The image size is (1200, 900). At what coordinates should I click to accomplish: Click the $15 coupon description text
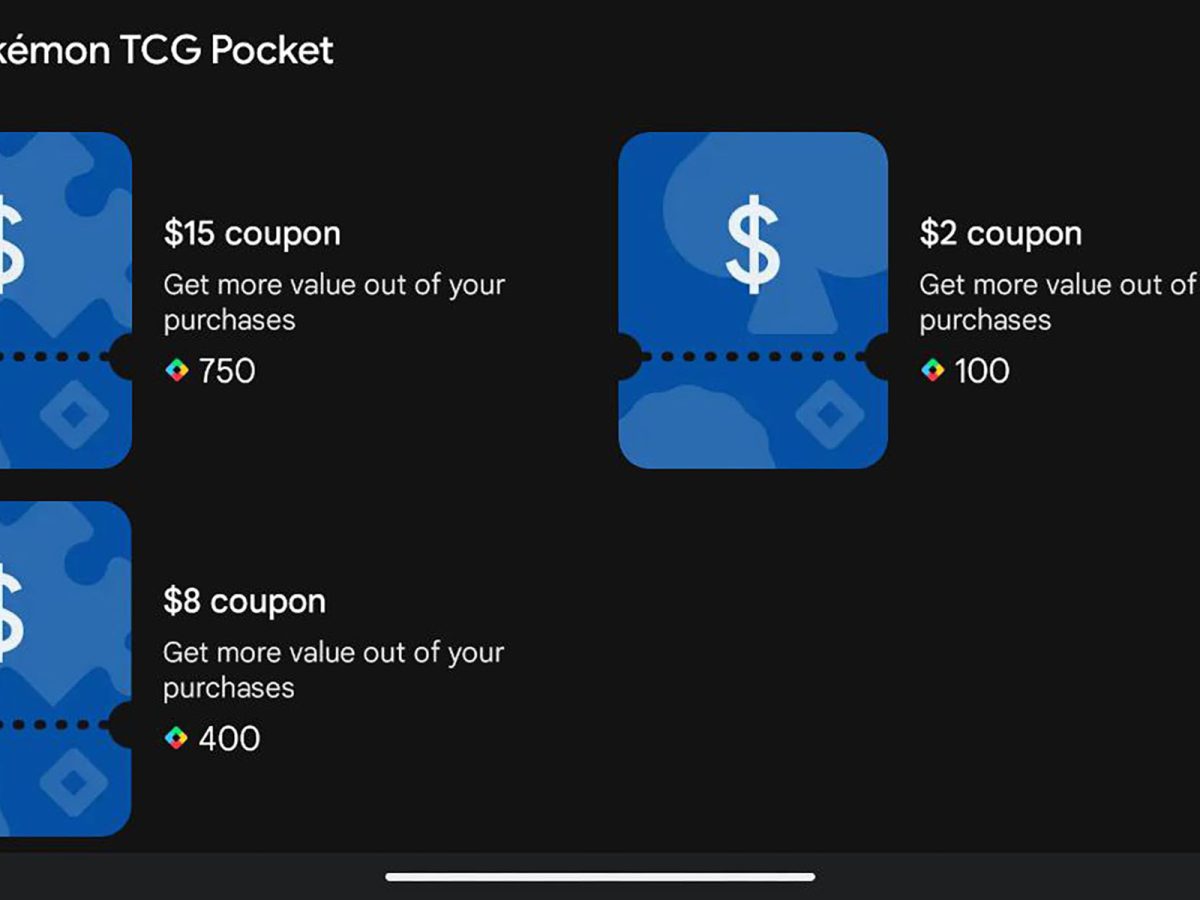(333, 302)
